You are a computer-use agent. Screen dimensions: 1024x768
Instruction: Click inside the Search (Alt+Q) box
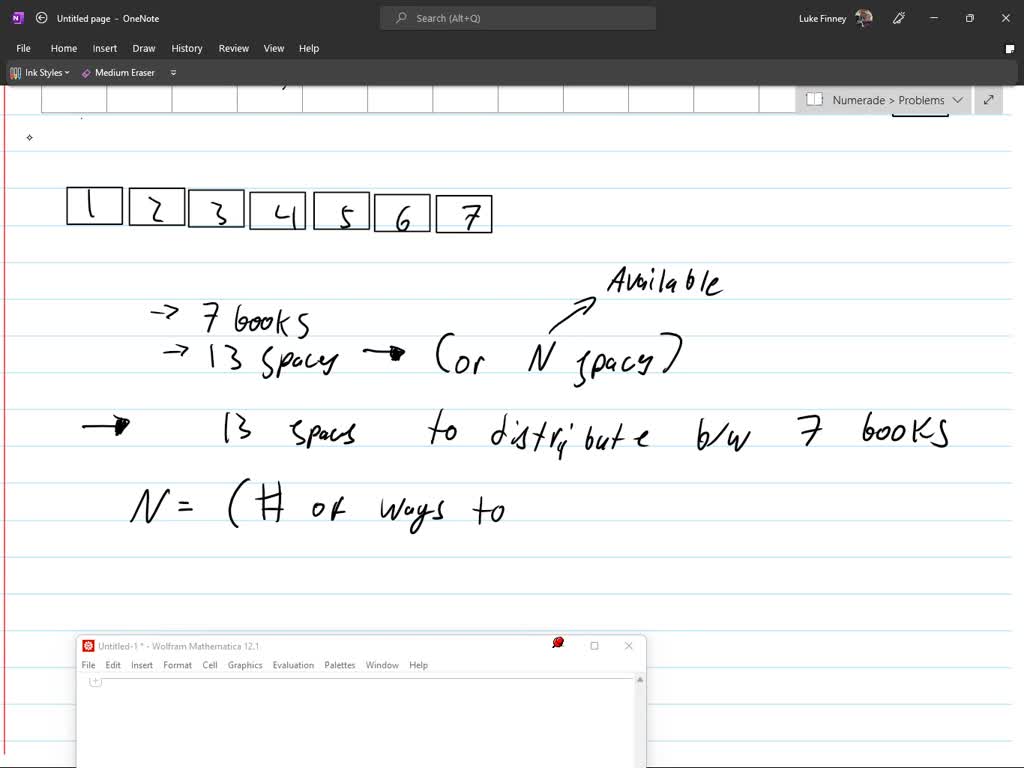pyautogui.click(x=518, y=18)
